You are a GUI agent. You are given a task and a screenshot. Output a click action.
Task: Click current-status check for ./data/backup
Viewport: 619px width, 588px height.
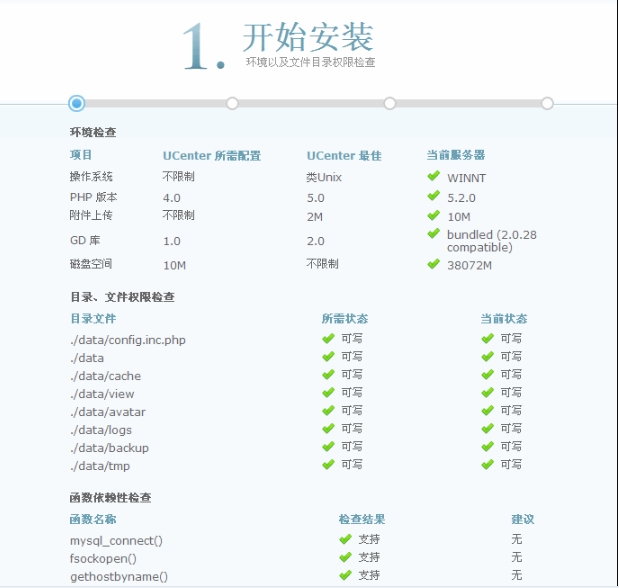coord(488,447)
